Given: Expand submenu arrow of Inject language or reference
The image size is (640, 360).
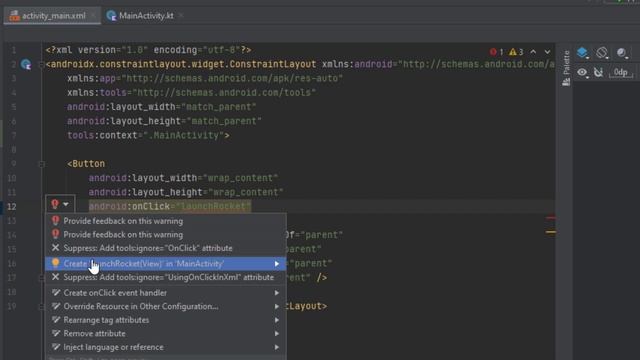Looking at the screenshot, I should pyautogui.click(x=277, y=347).
